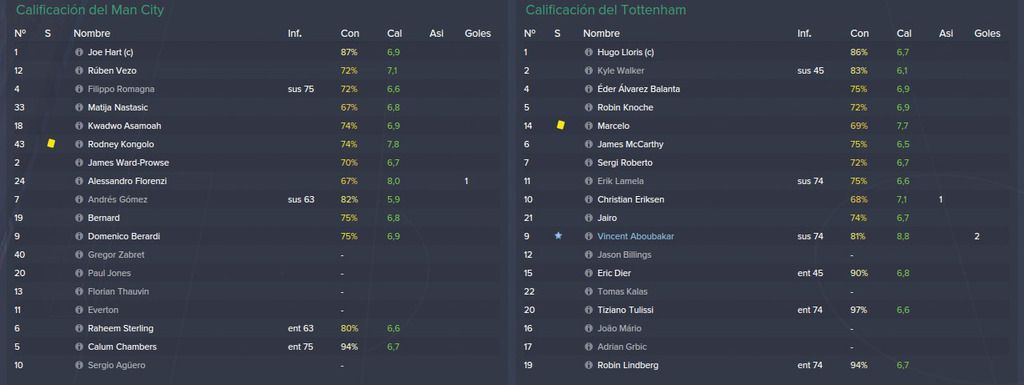
Task: Sort Man City table by Inf. header
Action: click(295, 33)
